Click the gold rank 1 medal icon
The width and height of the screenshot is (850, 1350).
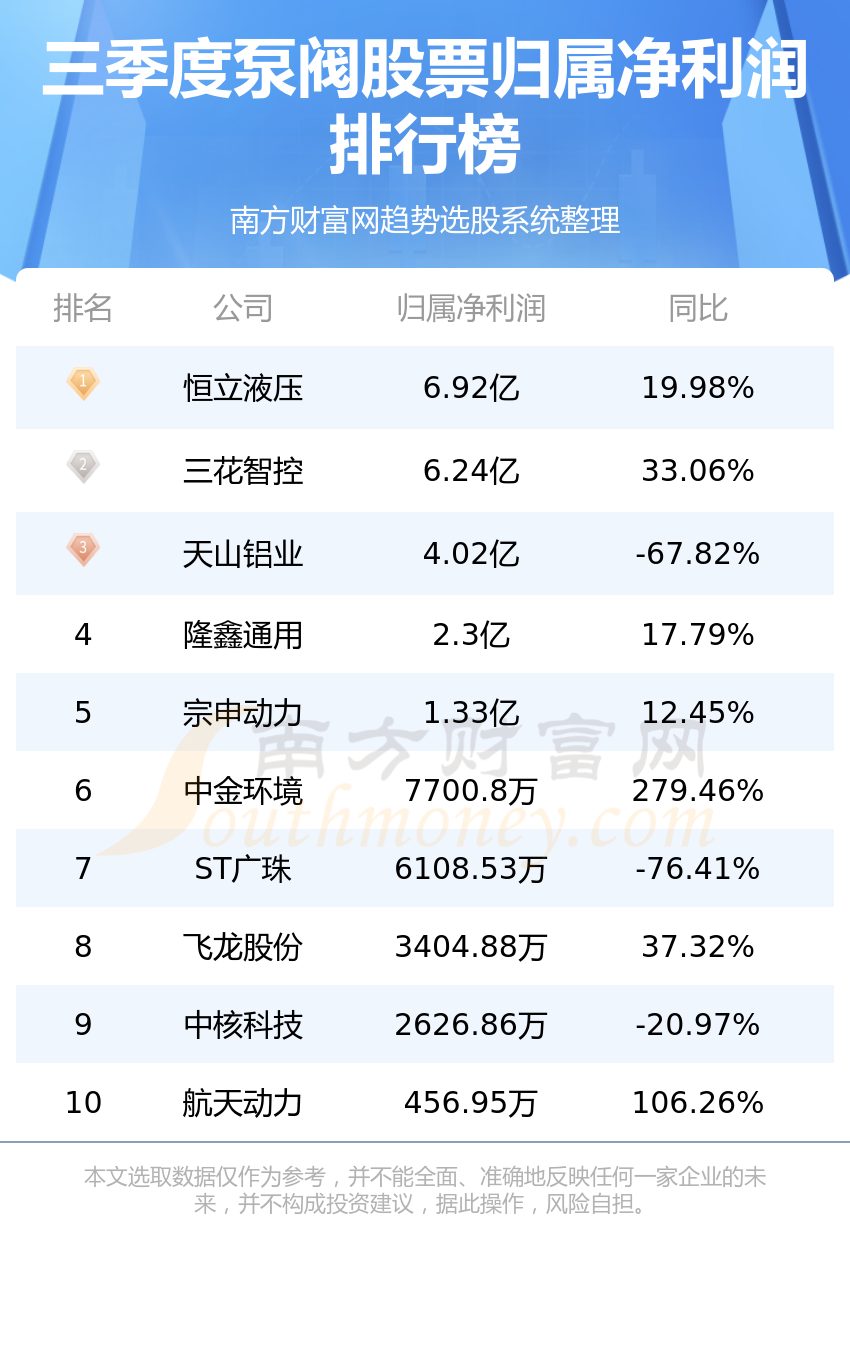(83, 383)
